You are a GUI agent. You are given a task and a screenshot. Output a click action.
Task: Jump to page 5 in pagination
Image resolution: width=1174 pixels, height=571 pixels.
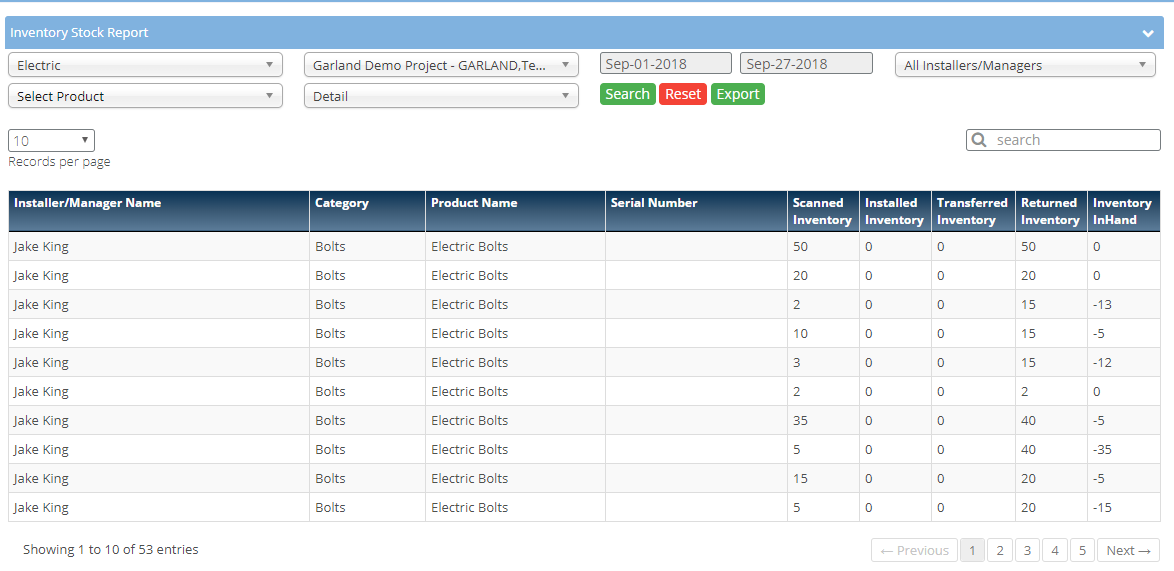[1082, 550]
